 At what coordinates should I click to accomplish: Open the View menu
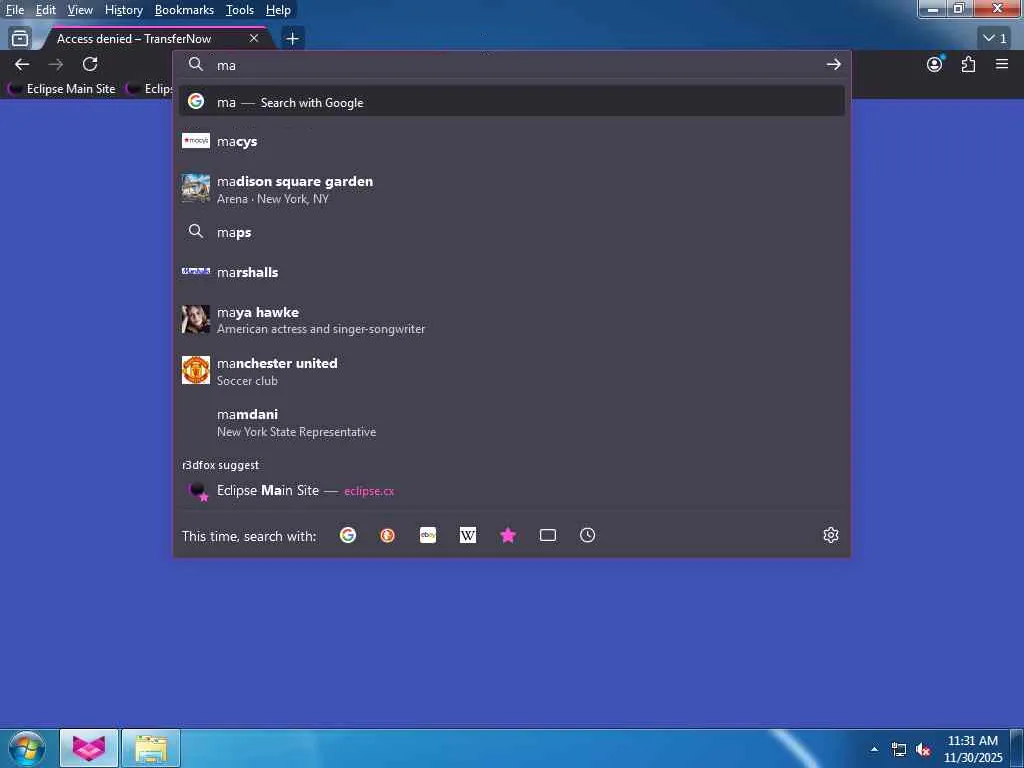pos(80,10)
